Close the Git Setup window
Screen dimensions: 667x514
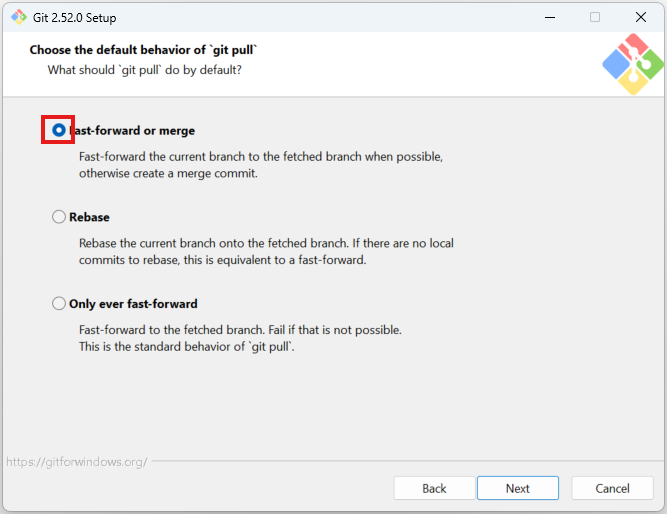(640, 16)
